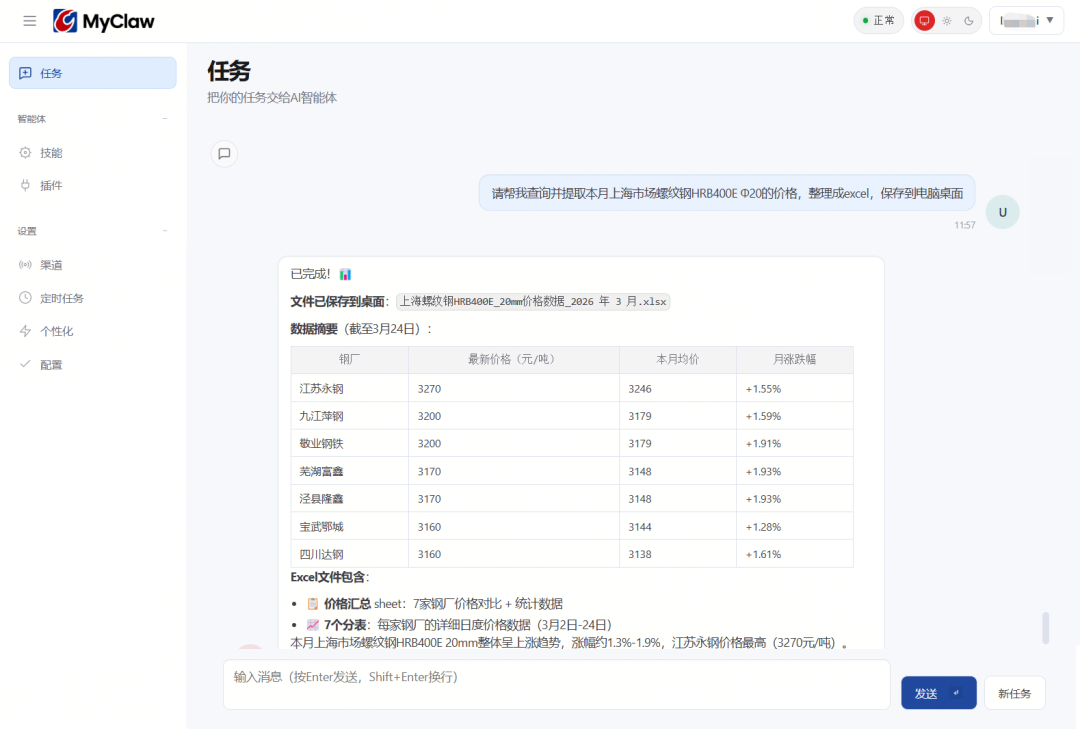Select the 九江萍钢 table cell
Viewport: 1080px width, 729px height.
(x=350, y=416)
